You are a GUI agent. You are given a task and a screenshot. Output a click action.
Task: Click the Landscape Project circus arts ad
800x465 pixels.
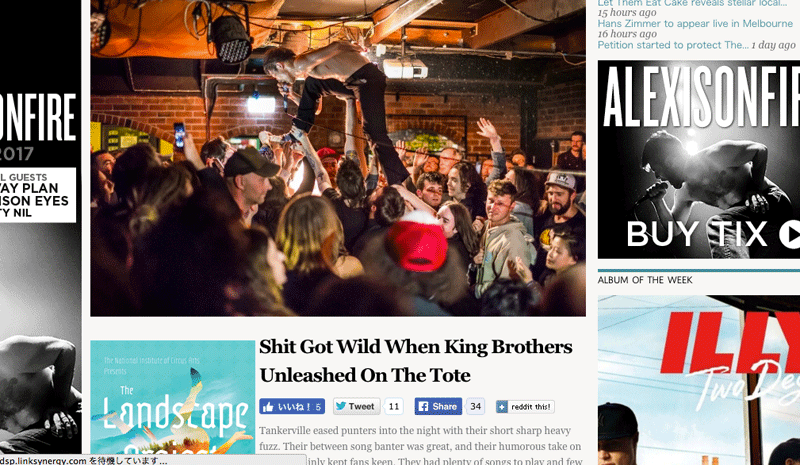point(172,398)
